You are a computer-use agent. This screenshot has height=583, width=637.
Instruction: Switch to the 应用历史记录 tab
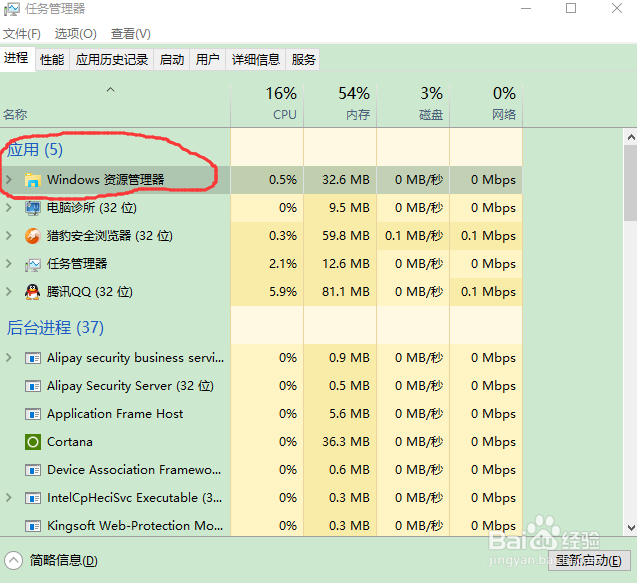tap(112, 60)
